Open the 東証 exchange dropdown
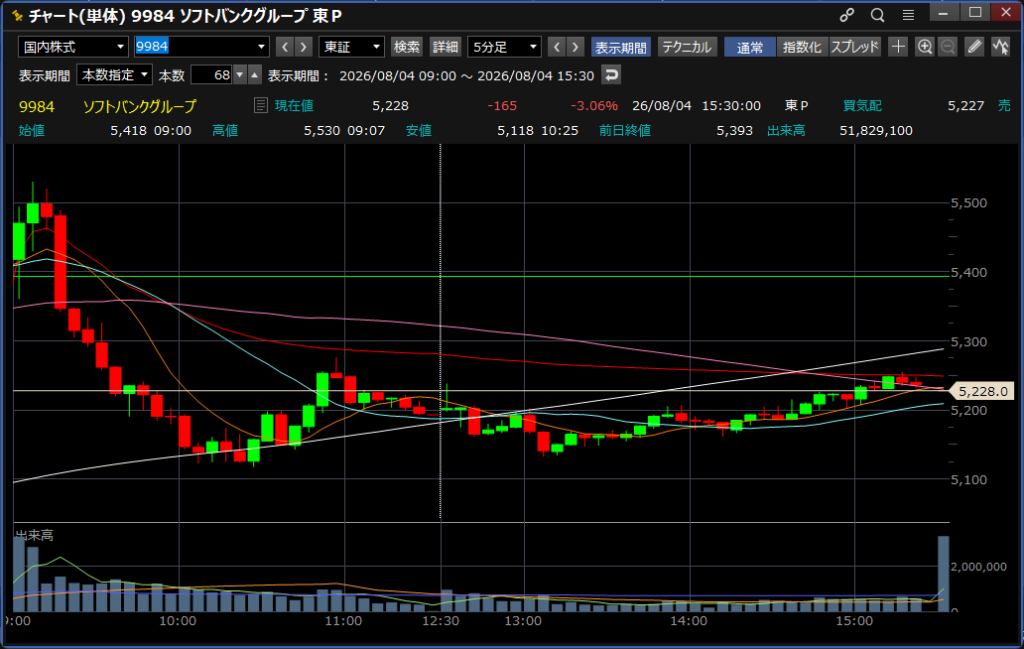This screenshot has height=649, width=1024. point(351,46)
